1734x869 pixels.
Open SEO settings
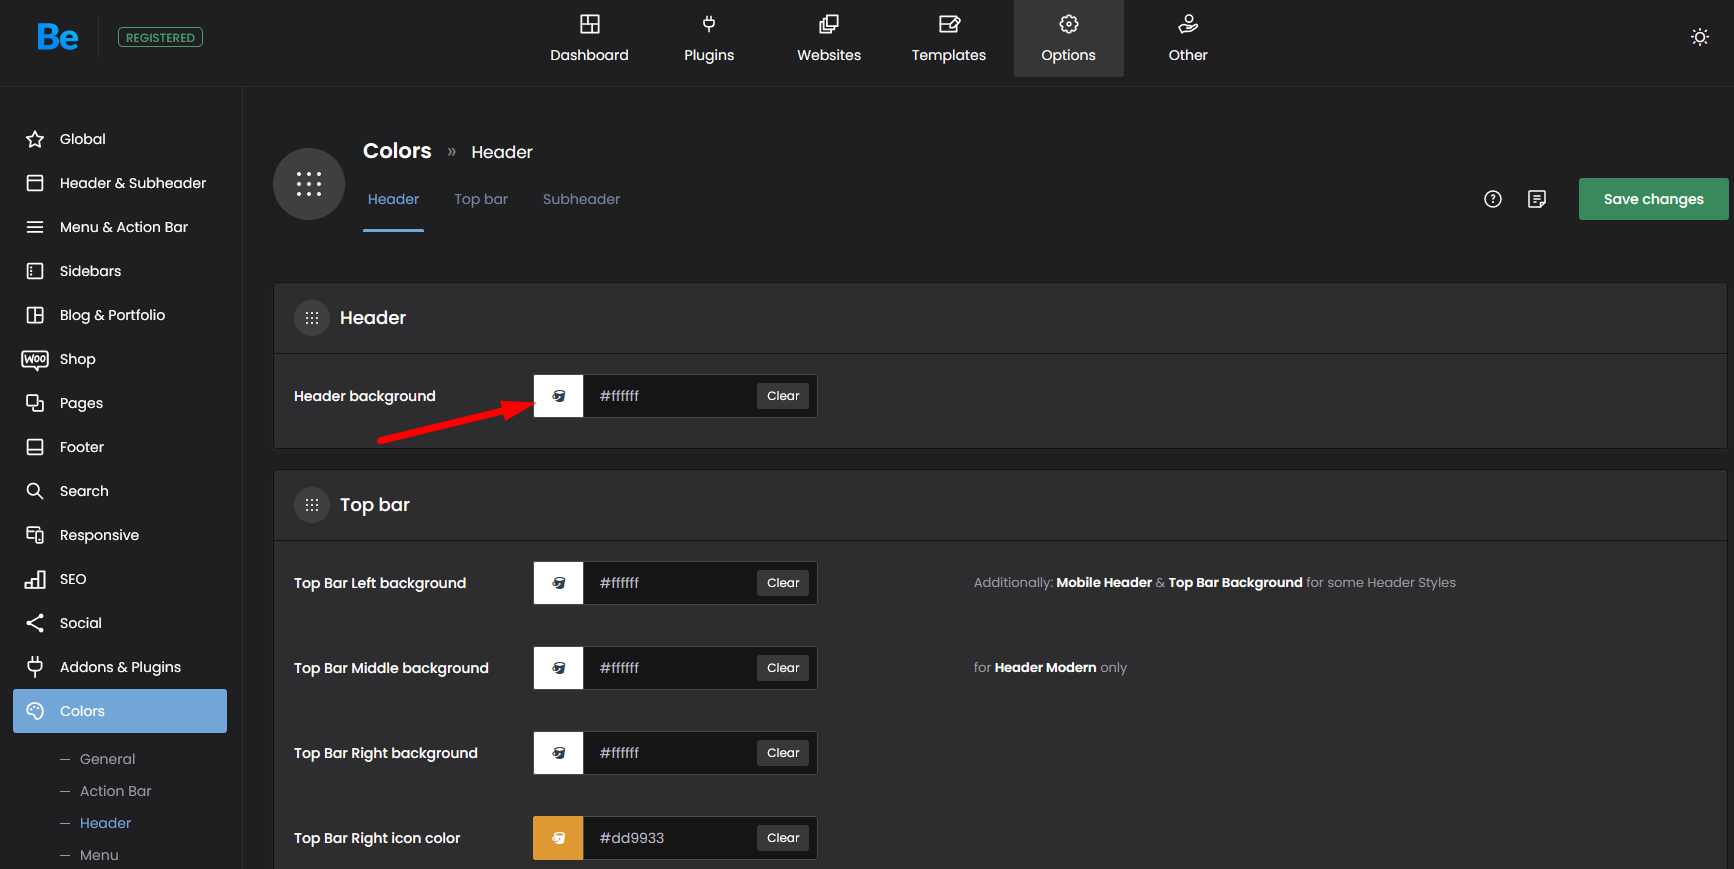[x=120, y=579]
